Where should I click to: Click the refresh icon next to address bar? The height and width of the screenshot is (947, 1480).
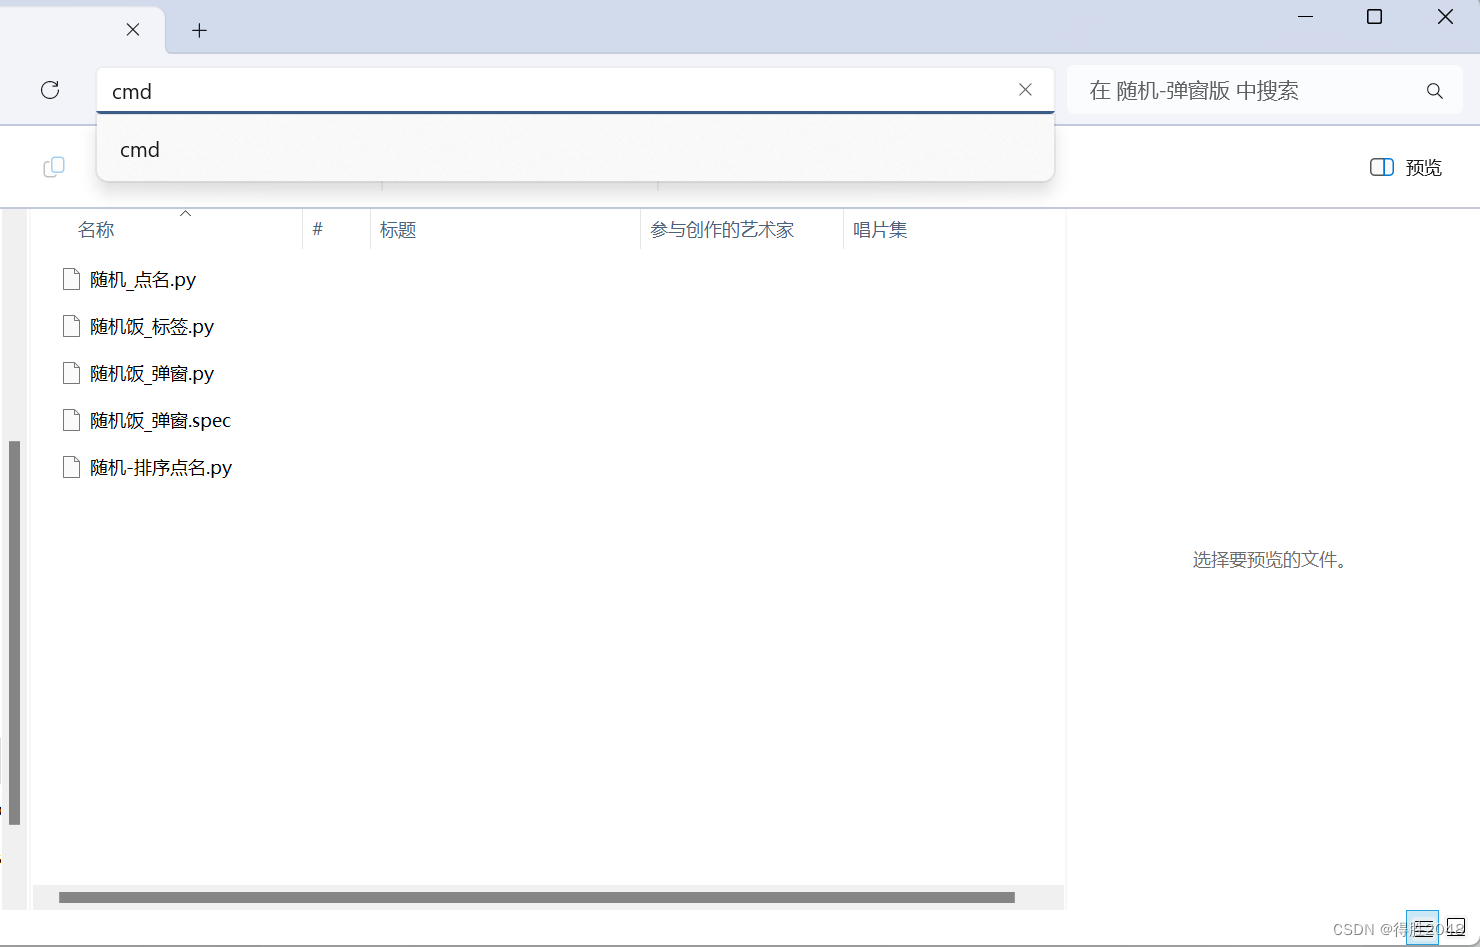click(50, 90)
